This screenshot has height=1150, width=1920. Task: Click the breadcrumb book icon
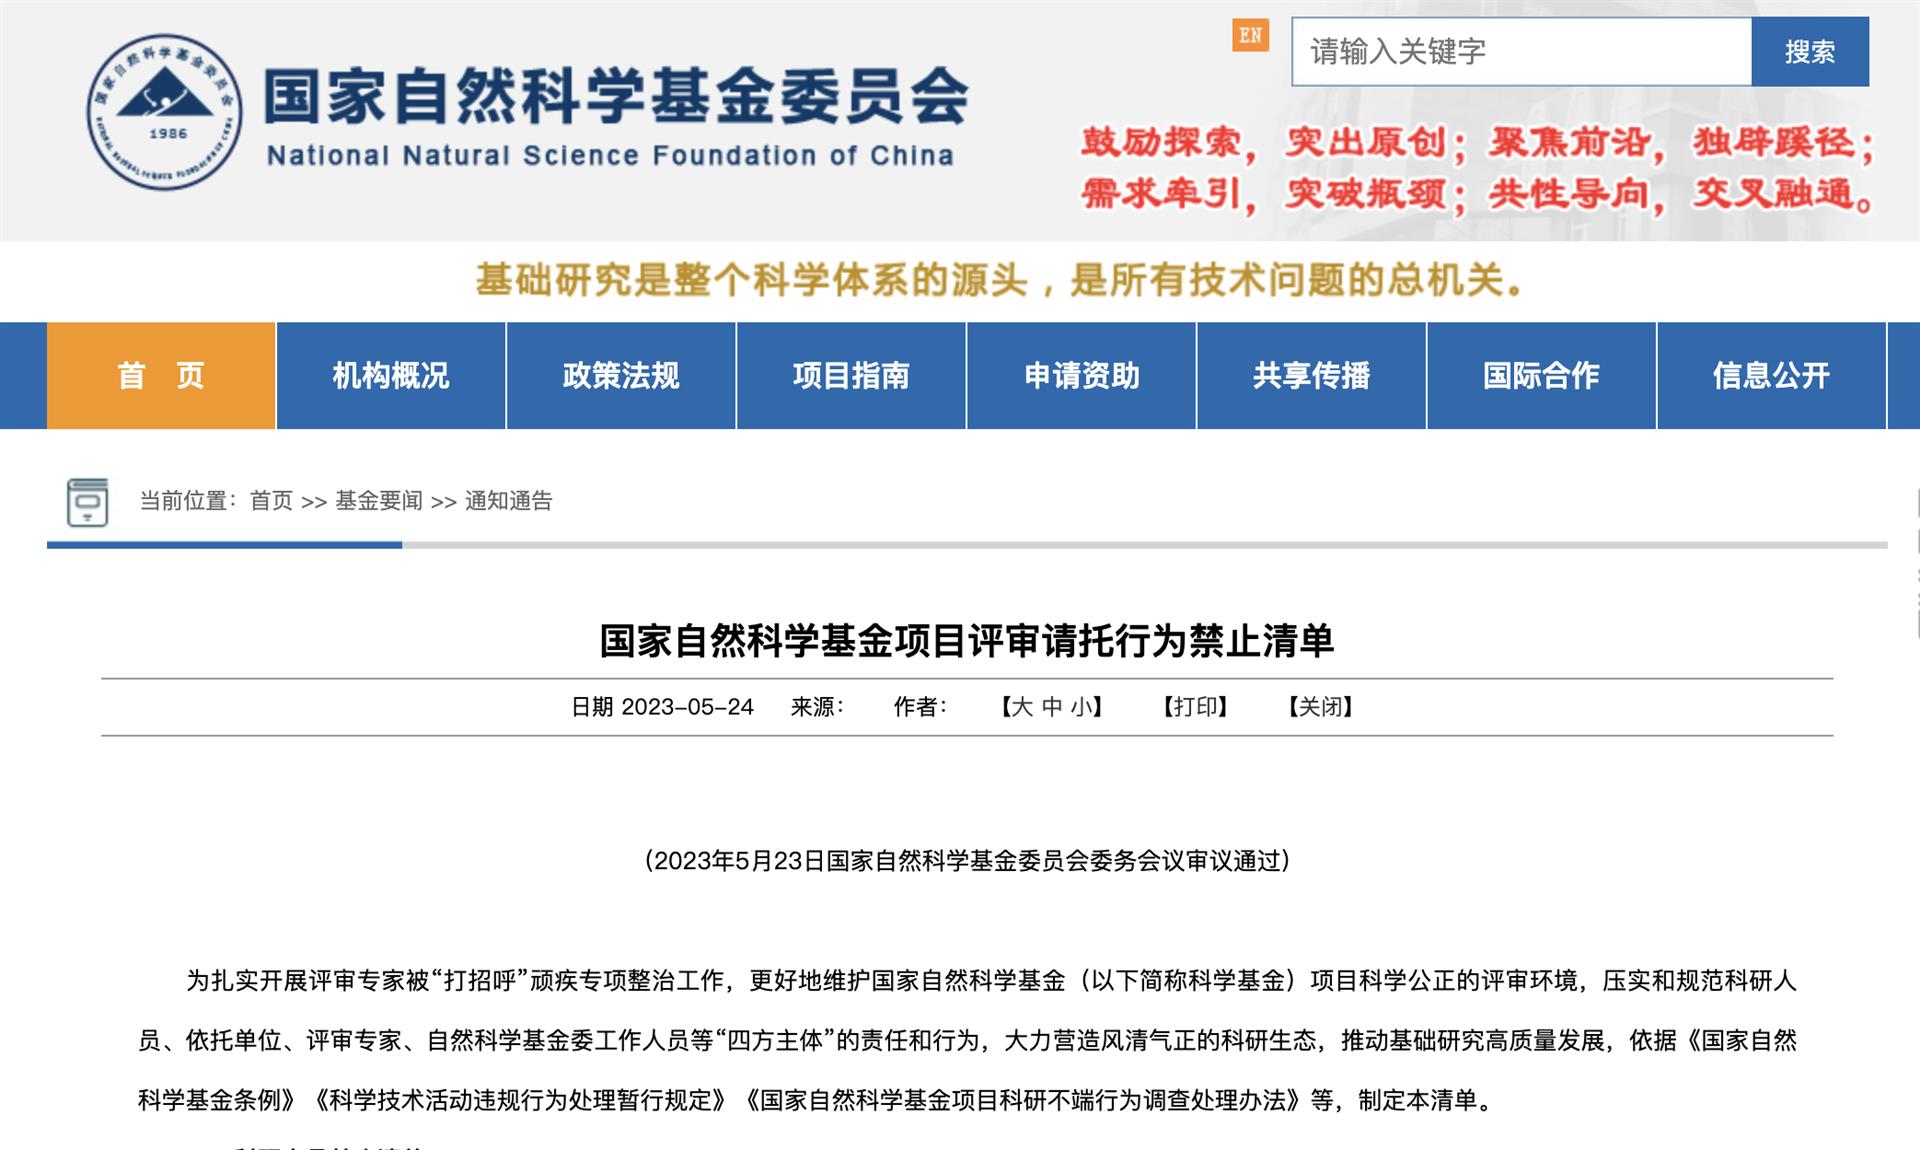tap(87, 501)
